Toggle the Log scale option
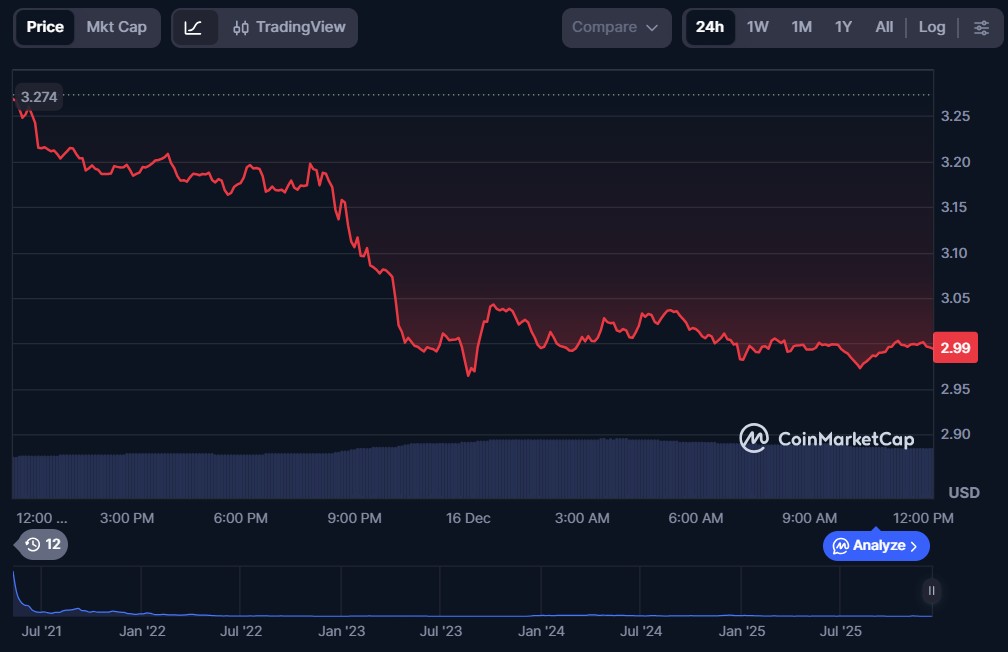This screenshot has width=1008, height=652. pyautogui.click(x=931, y=28)
